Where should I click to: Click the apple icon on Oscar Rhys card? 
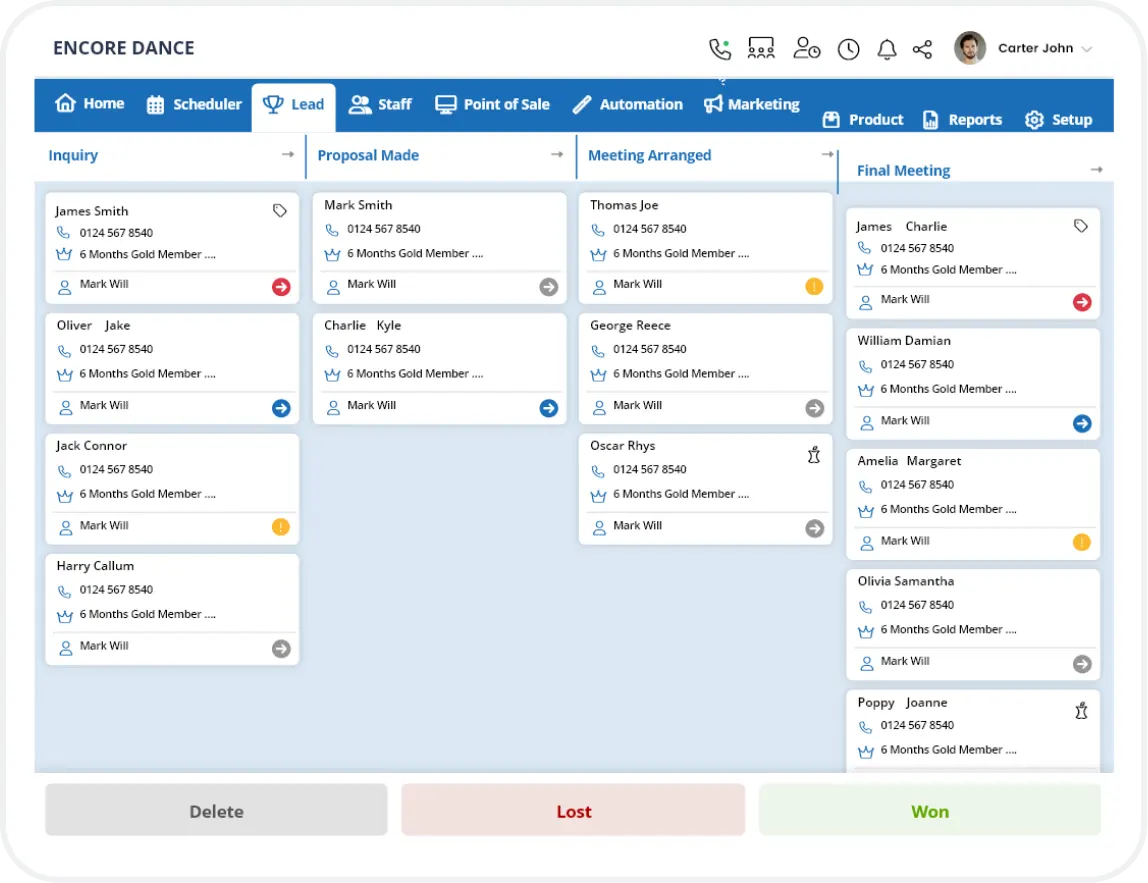coord(813,455)
